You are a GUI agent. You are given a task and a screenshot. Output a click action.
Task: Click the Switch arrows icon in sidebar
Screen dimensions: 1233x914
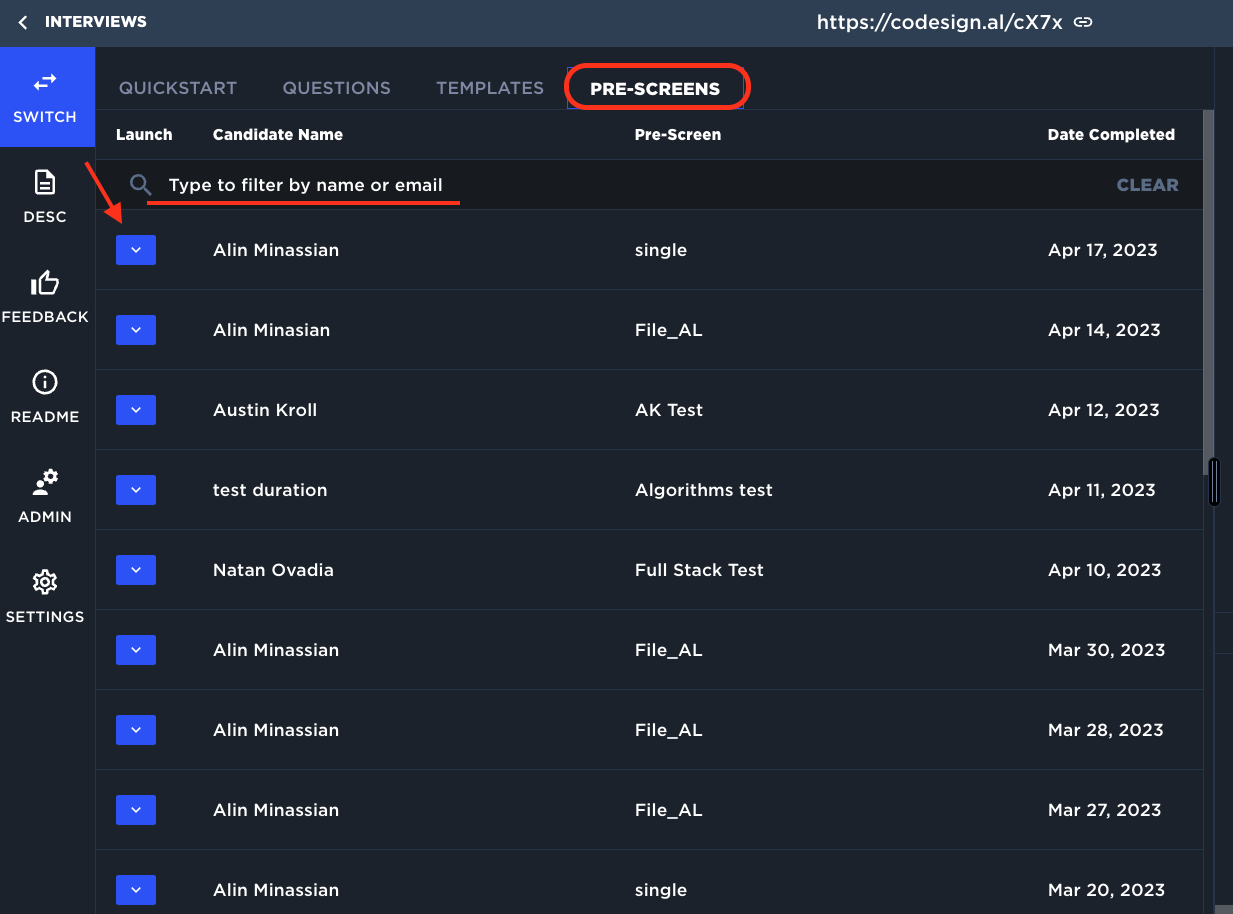click(x=45, y=83)
